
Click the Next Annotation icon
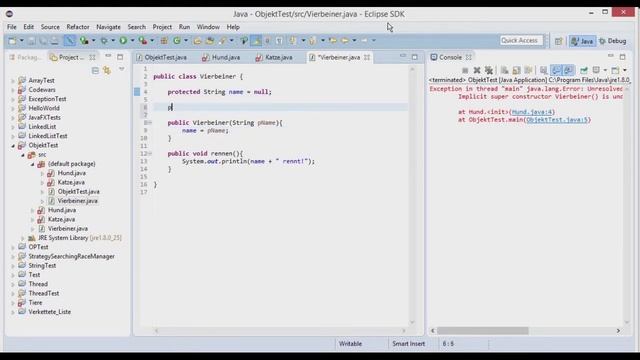[x=292, y=40]
